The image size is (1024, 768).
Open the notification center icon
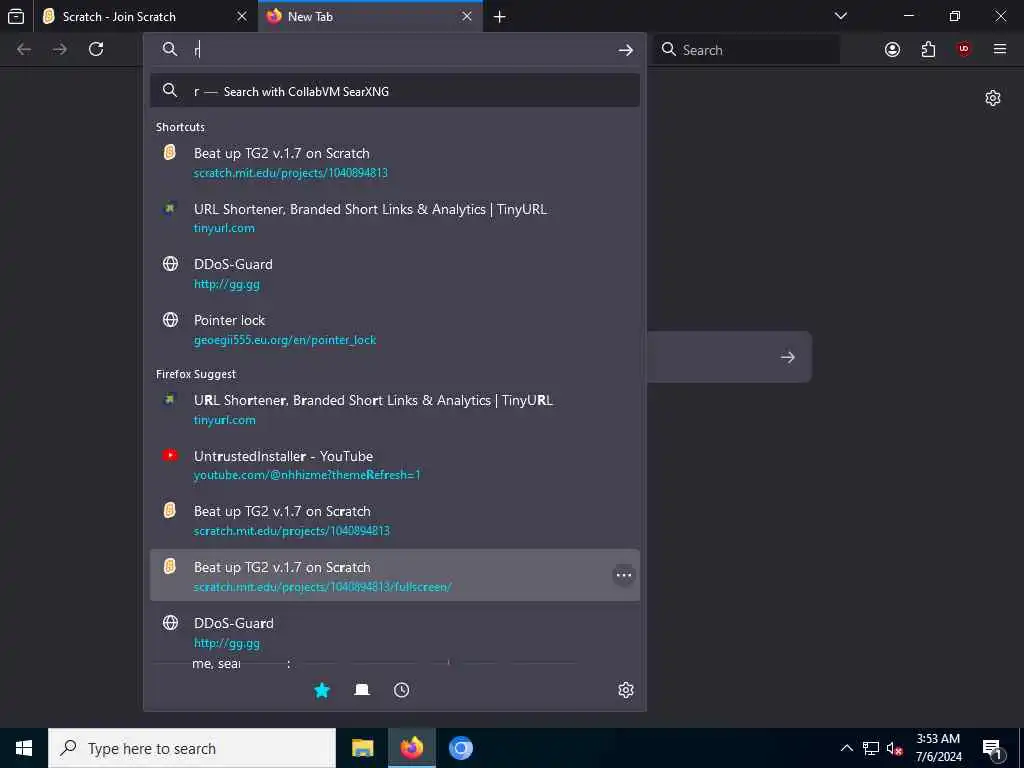(x=993, y=749)
